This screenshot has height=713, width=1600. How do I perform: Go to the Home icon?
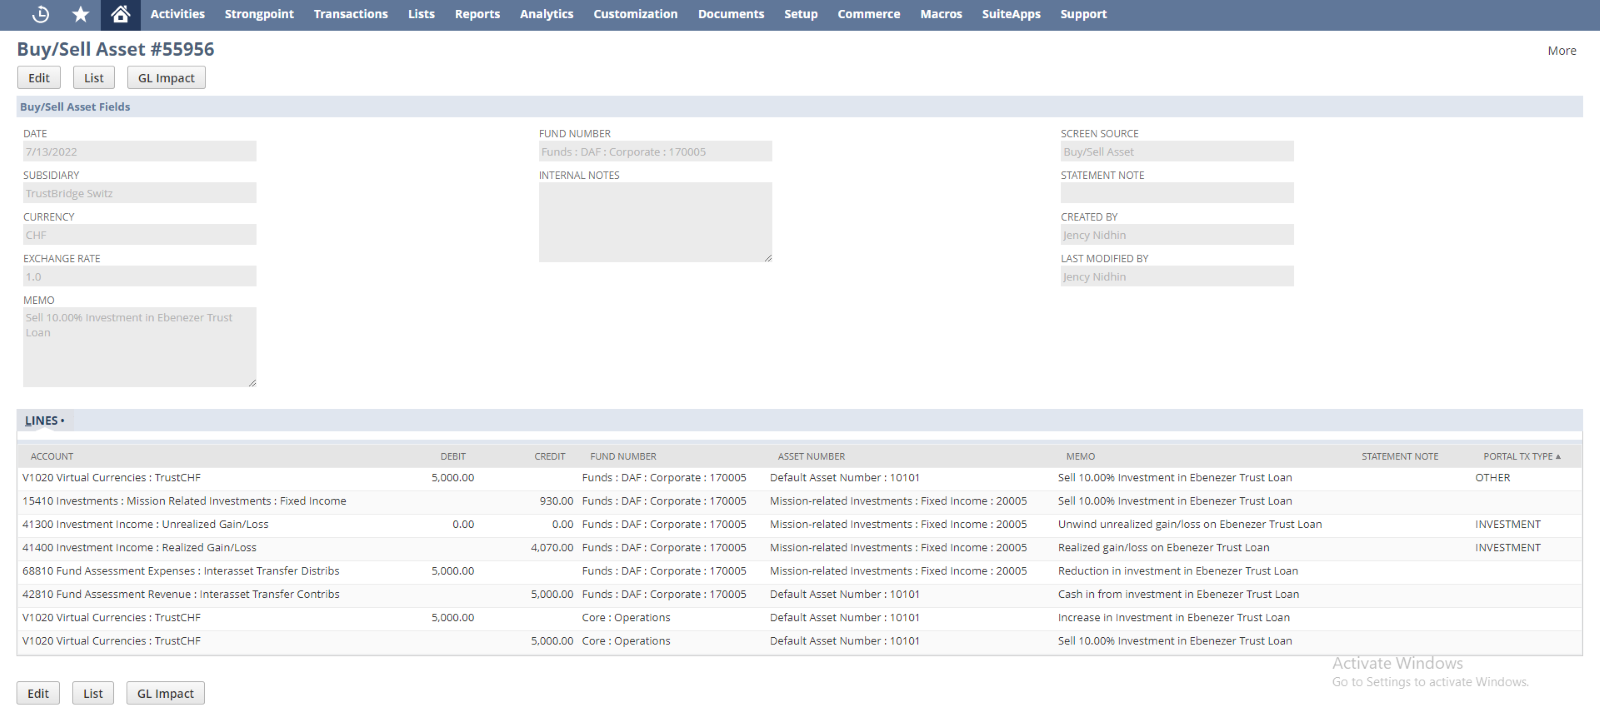tap(120, 14)
